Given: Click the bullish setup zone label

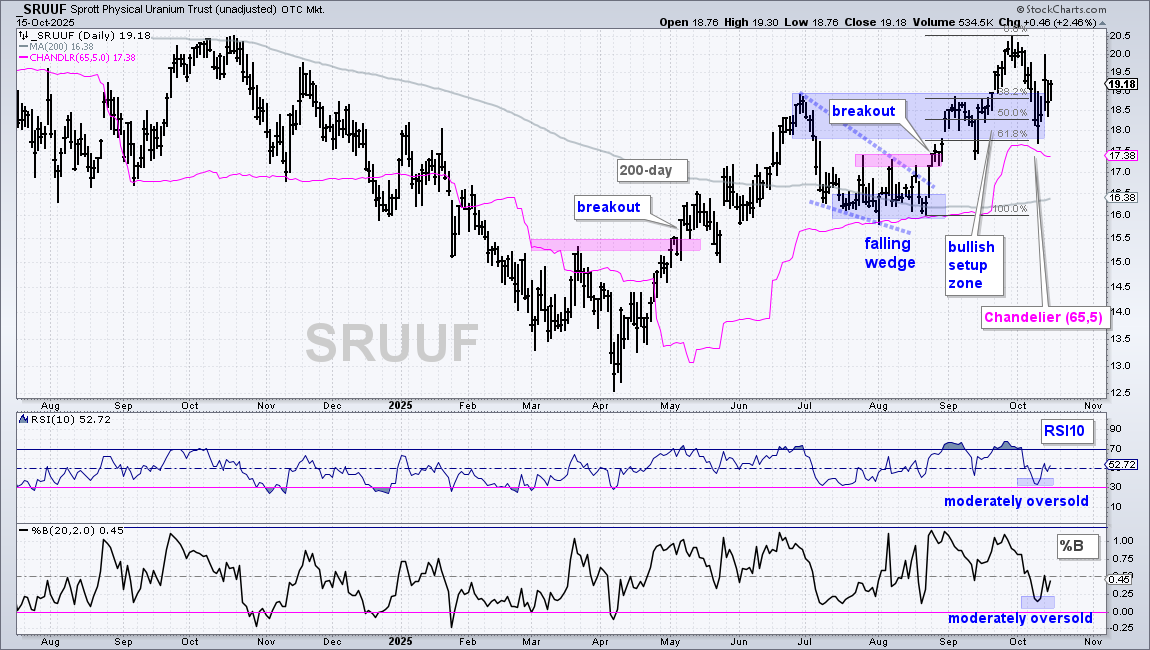Looking at the screenshot, I should point(972,265).
